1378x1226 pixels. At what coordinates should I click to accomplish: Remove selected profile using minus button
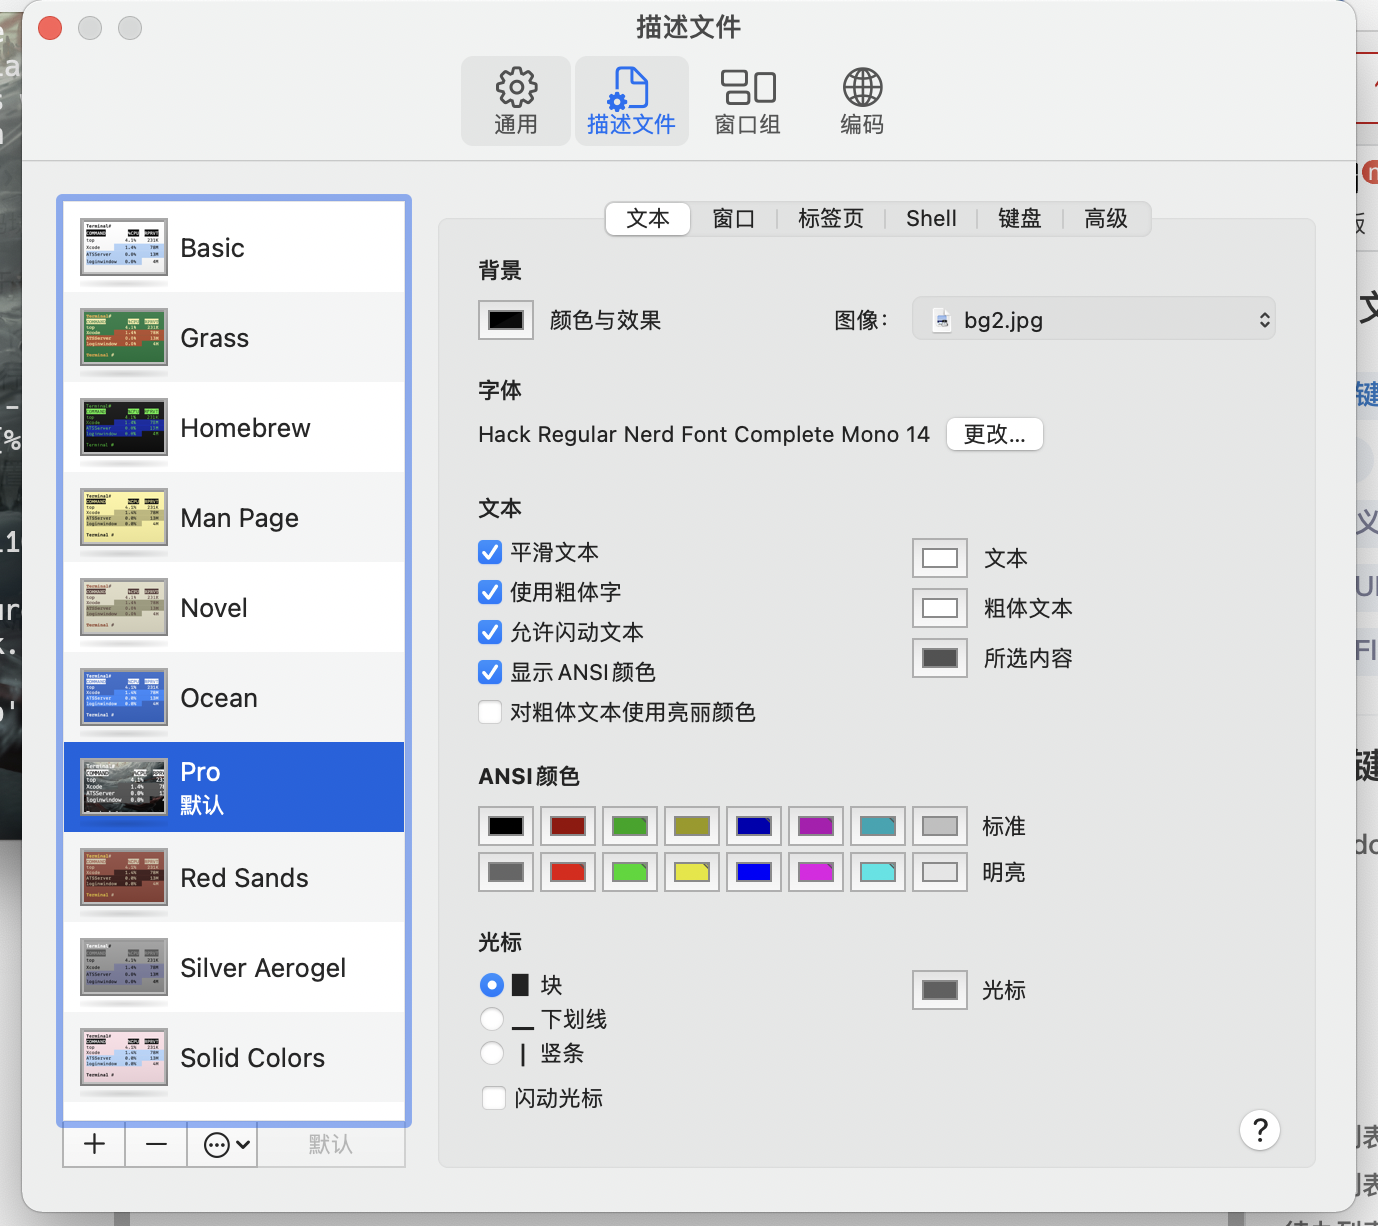click(x=155, y=1144)
